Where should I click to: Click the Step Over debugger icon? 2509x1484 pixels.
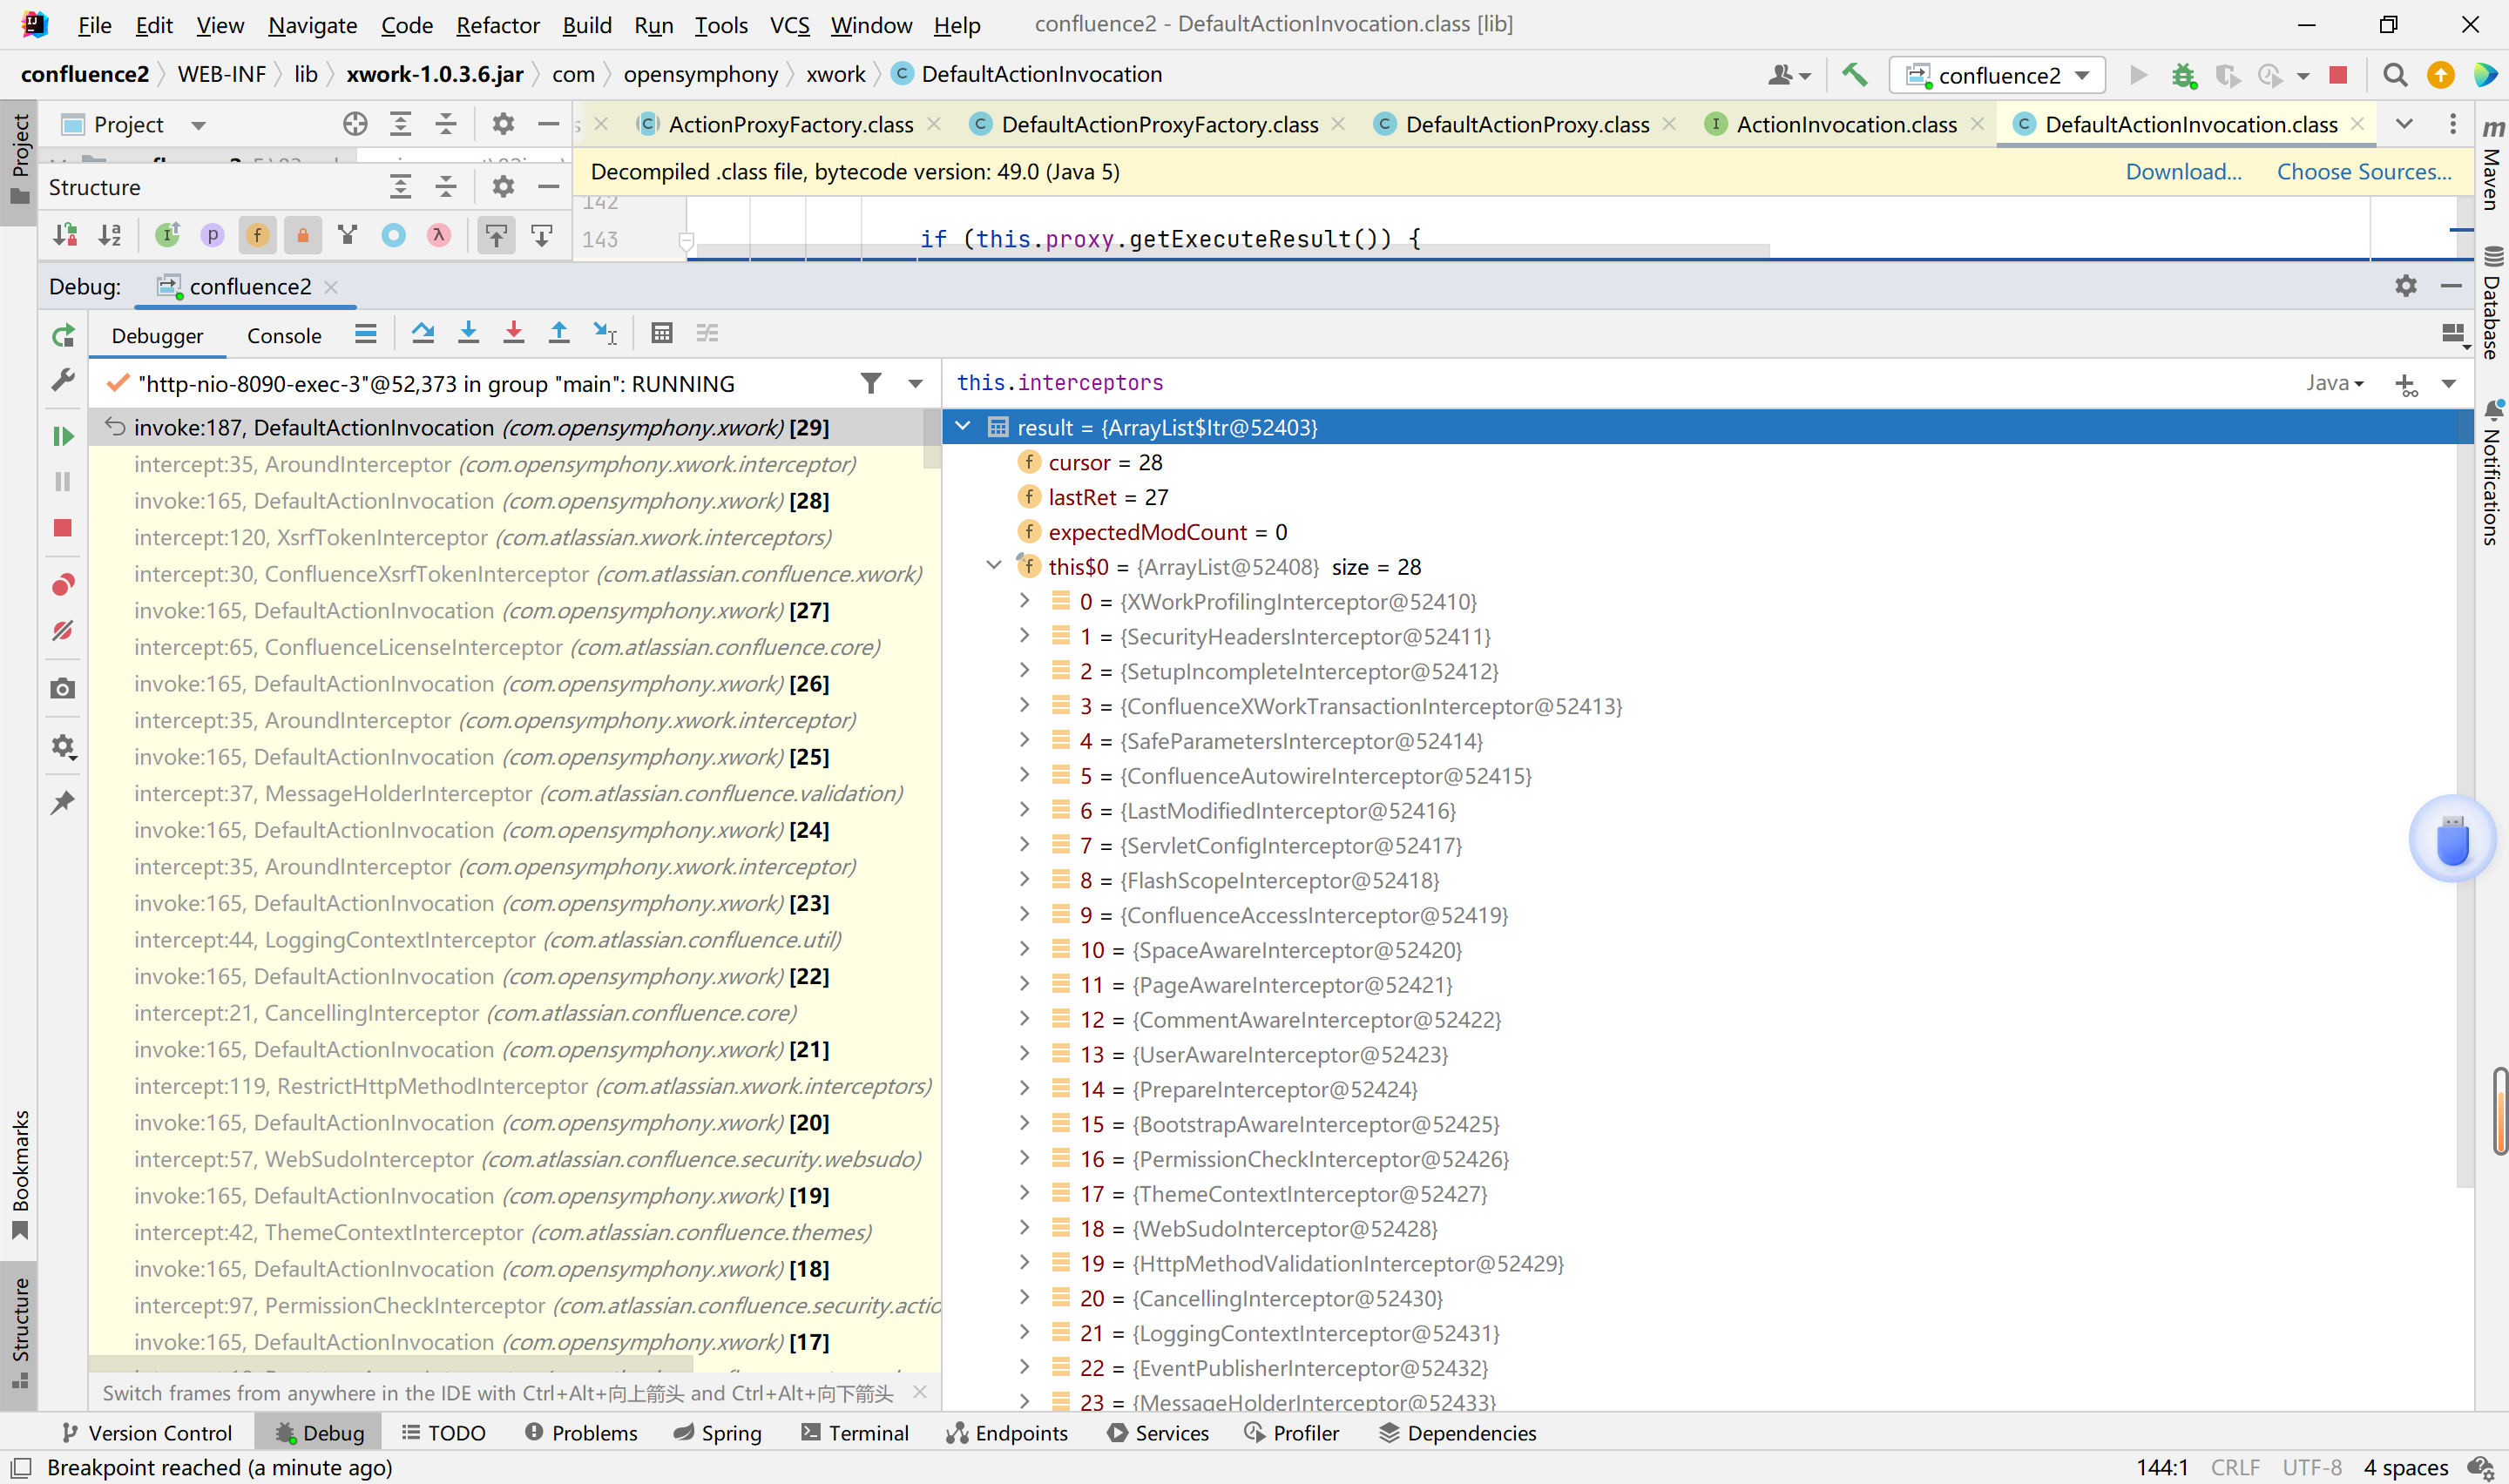tap(422, 334)
